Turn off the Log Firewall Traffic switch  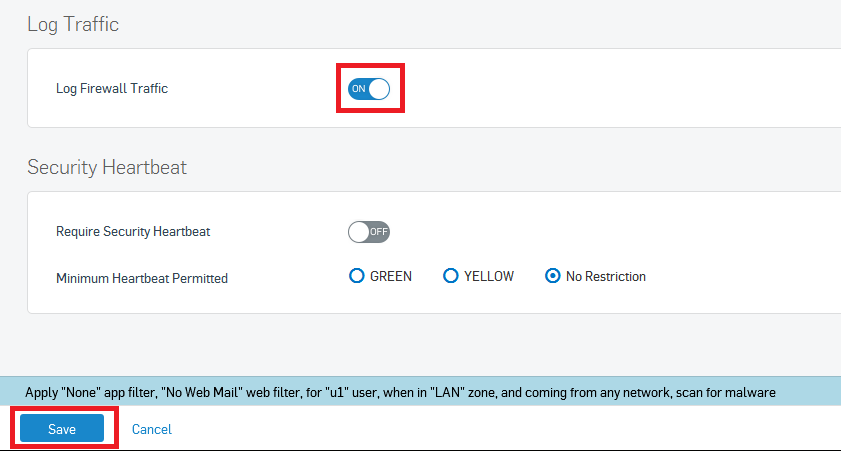[369, 88]
